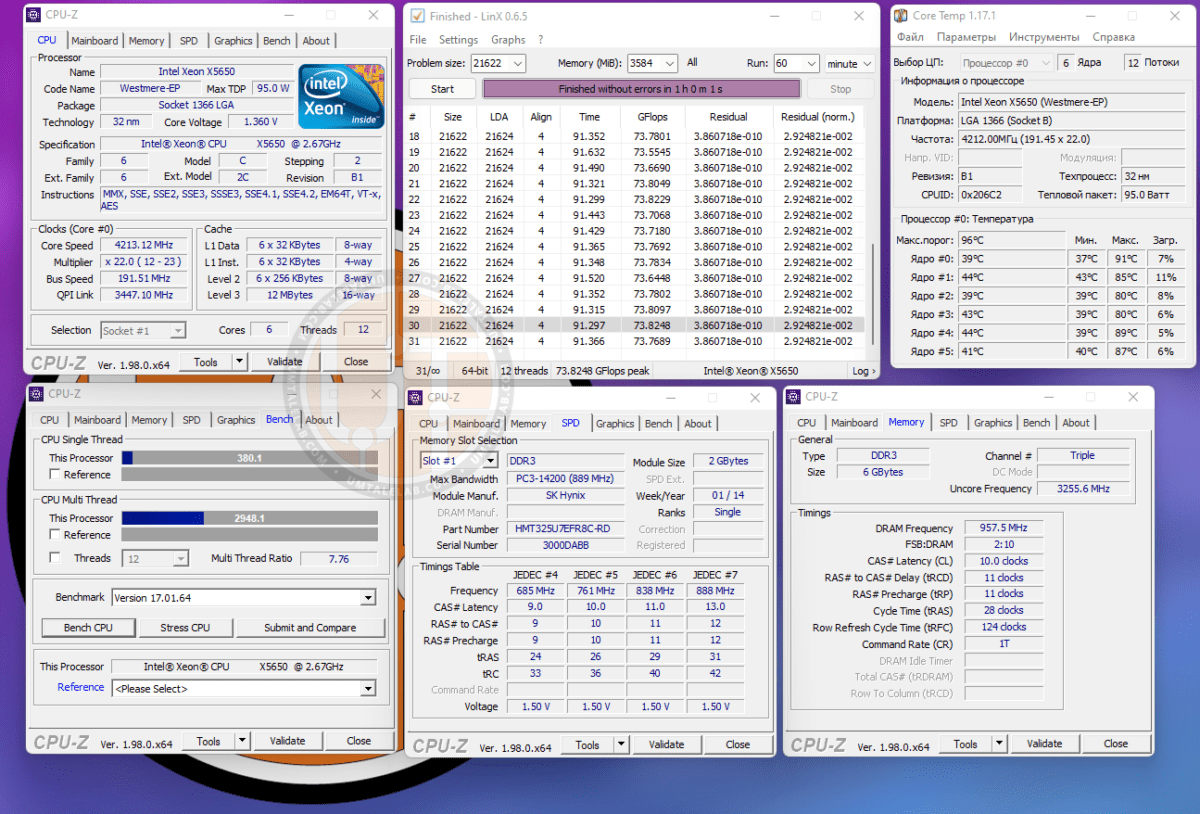Open the Файл menu in Core Temp
The height and width of the screenshot is (814, 1200).
910,37
